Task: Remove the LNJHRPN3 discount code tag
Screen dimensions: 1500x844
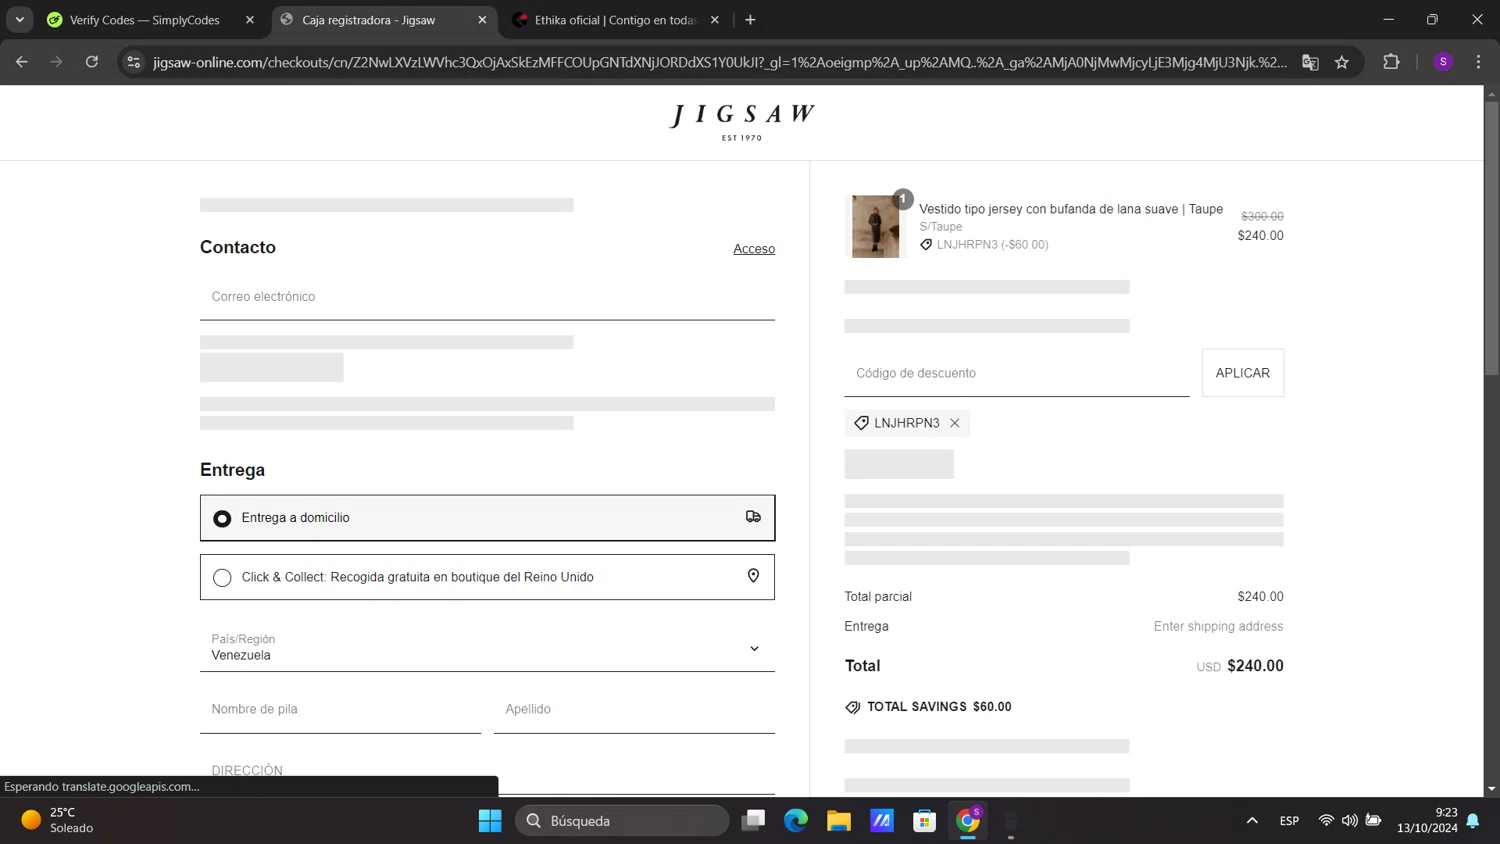Action: point(955,423)
